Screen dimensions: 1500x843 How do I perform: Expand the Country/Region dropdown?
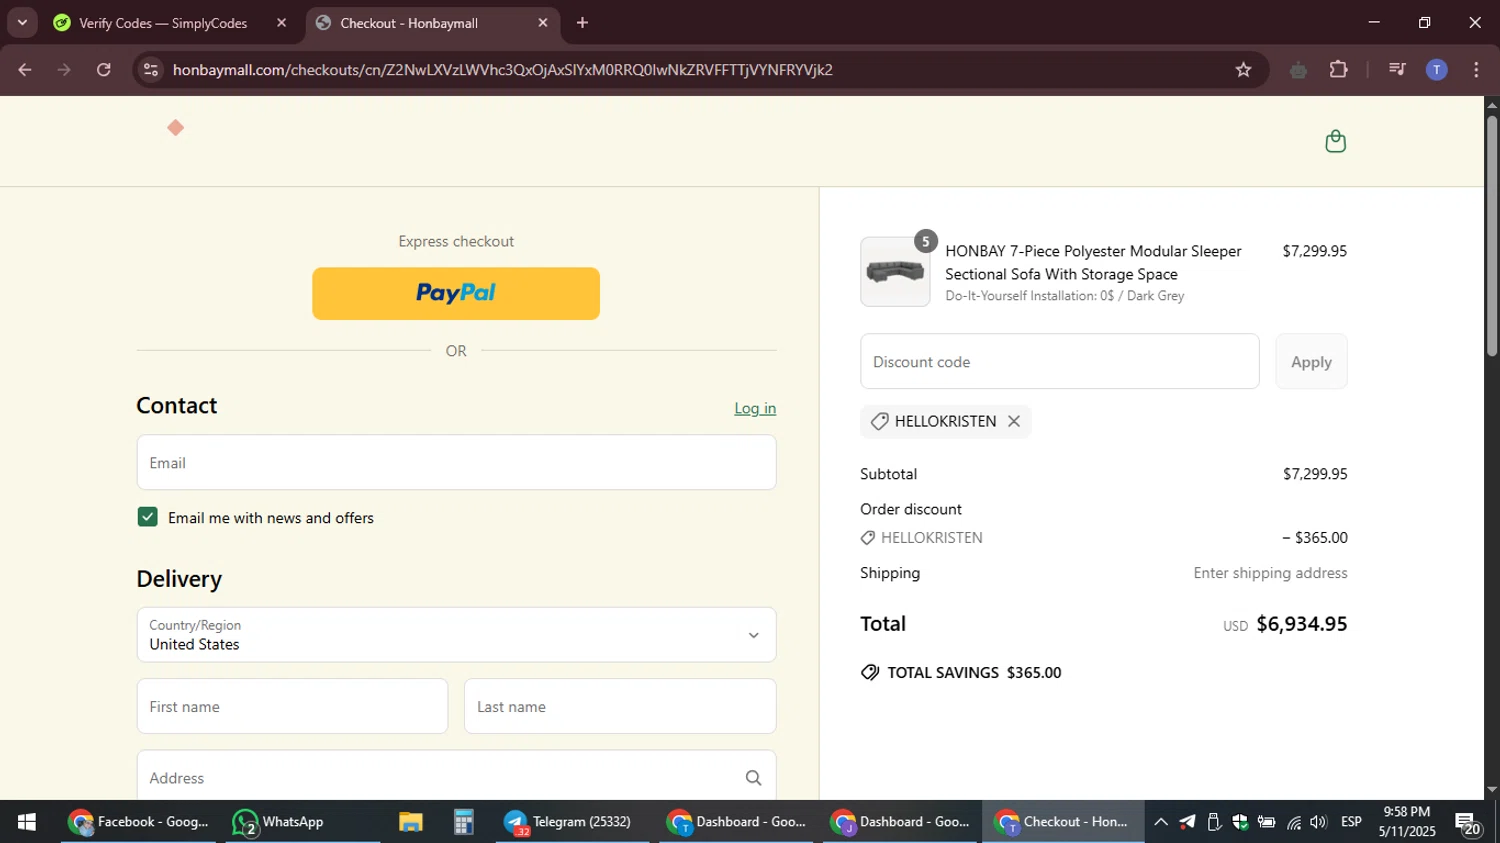coord(456,635)
